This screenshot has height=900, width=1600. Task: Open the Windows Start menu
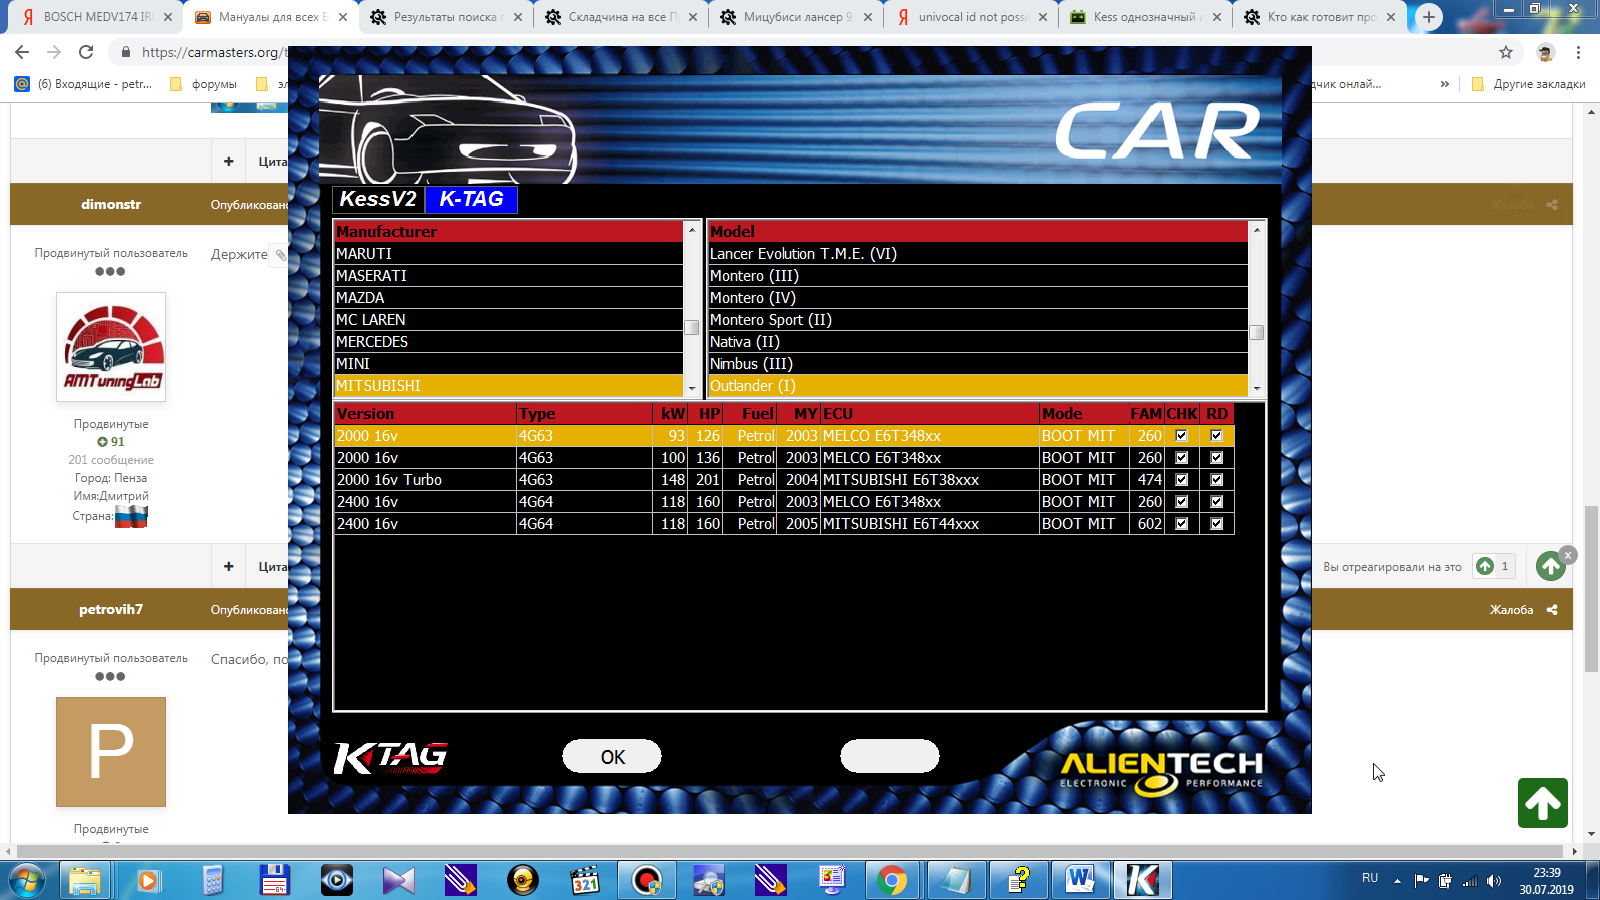coord(26,880)
